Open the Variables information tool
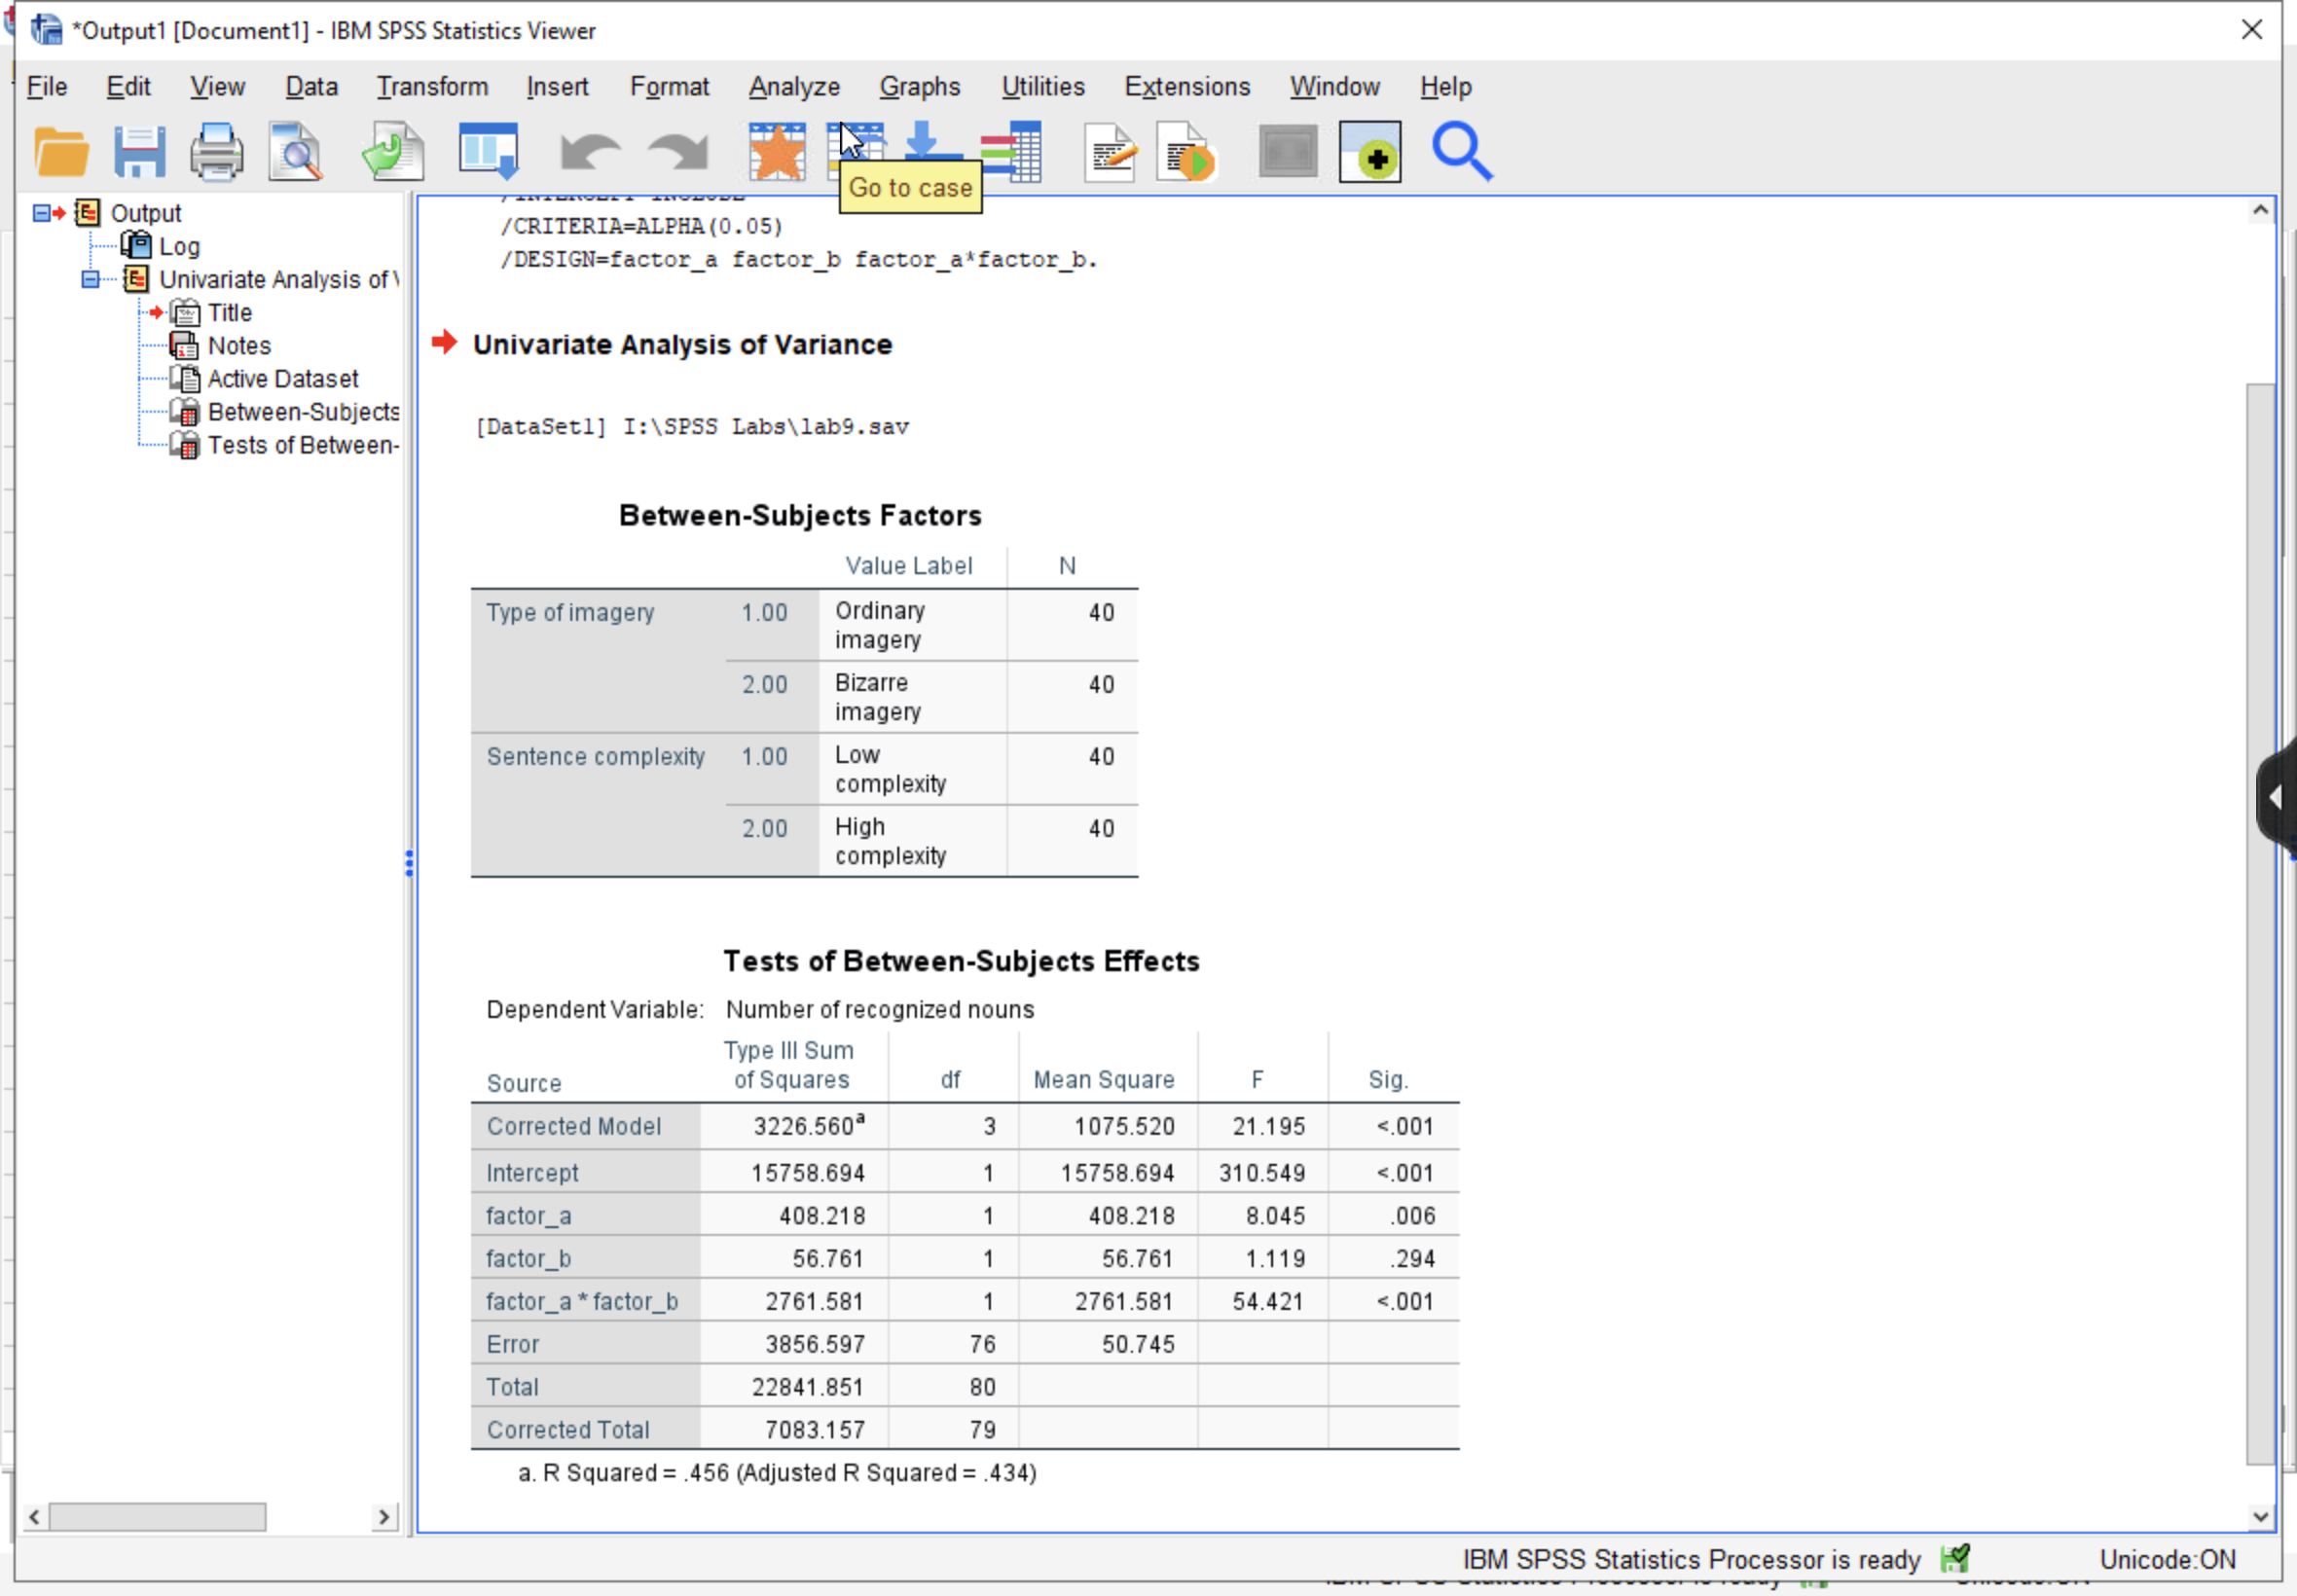Screen dimensions: 2297x1596 click(1012, 150)
